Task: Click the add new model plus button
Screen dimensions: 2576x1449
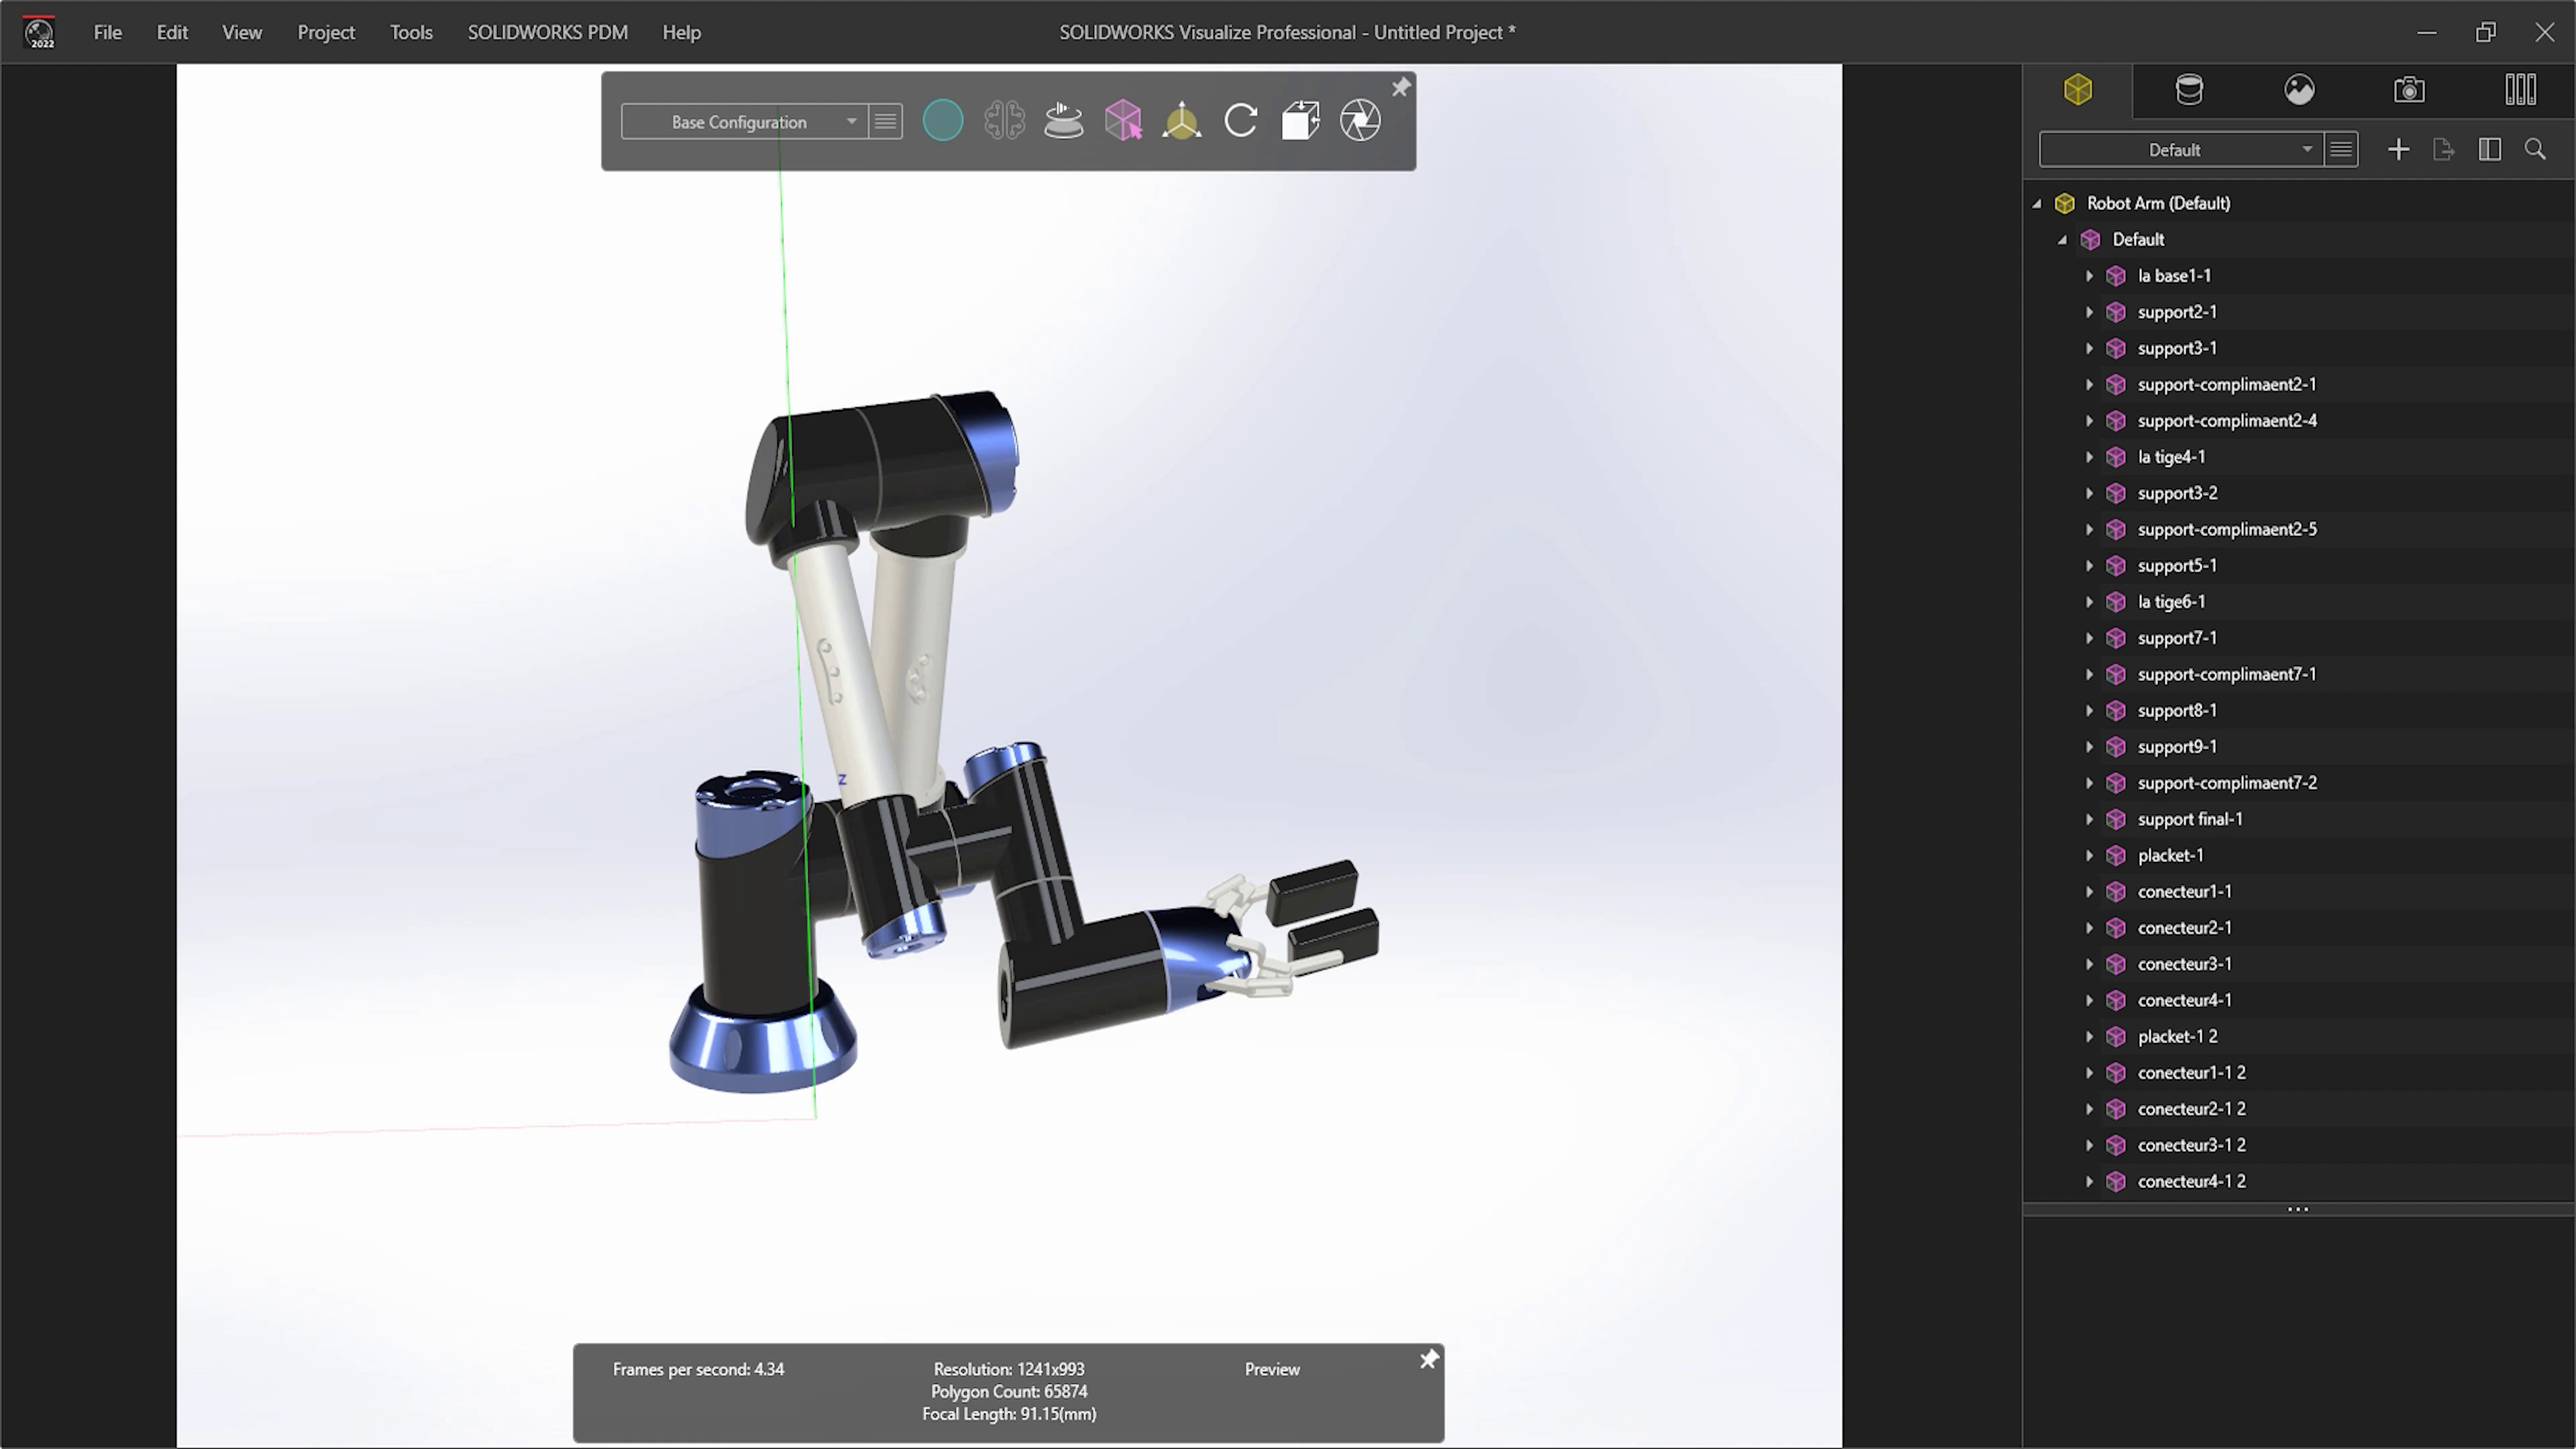Action: tap(2398, 149)
